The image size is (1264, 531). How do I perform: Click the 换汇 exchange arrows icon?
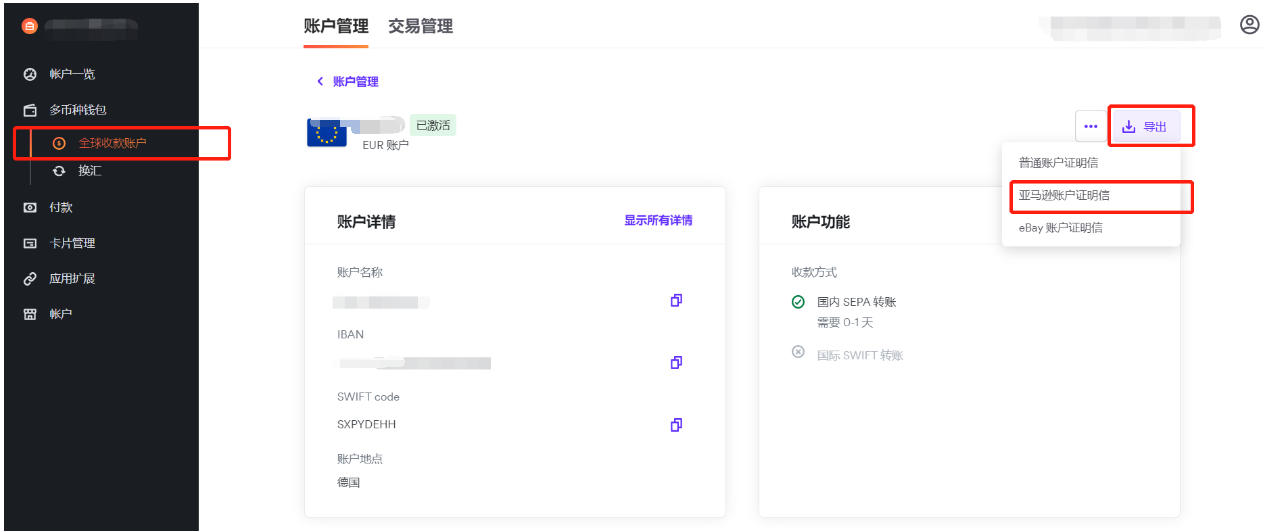tap(59, 171)
